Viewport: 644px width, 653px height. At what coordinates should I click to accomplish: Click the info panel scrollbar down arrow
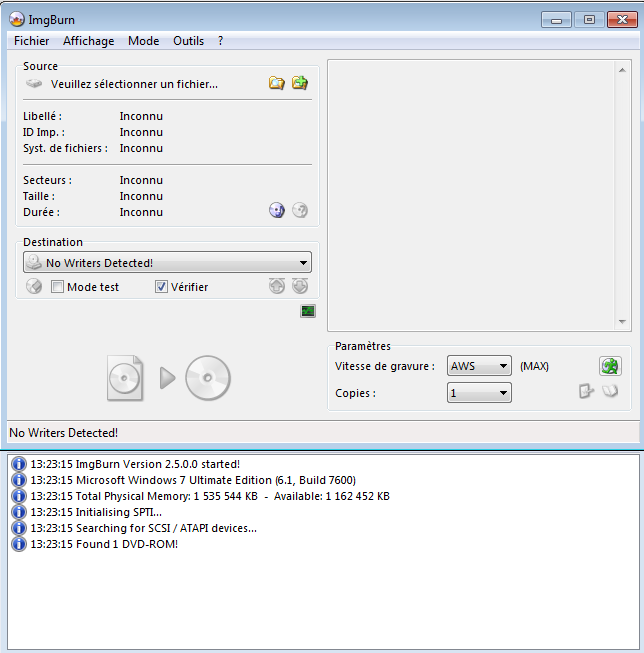click(x=622, y=322)
